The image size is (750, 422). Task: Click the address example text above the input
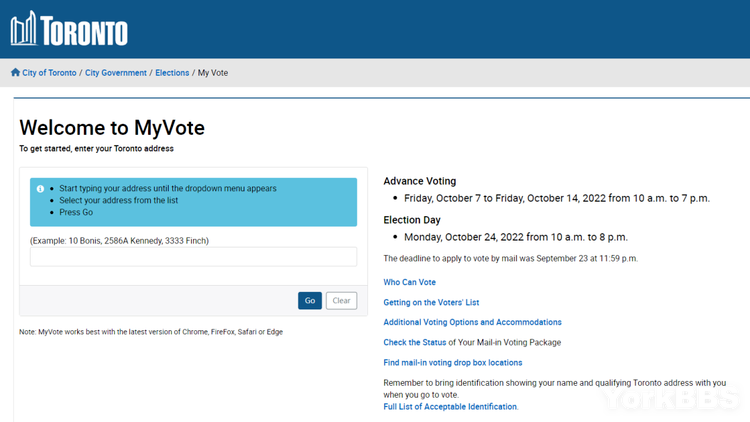(x=119, y=241)
